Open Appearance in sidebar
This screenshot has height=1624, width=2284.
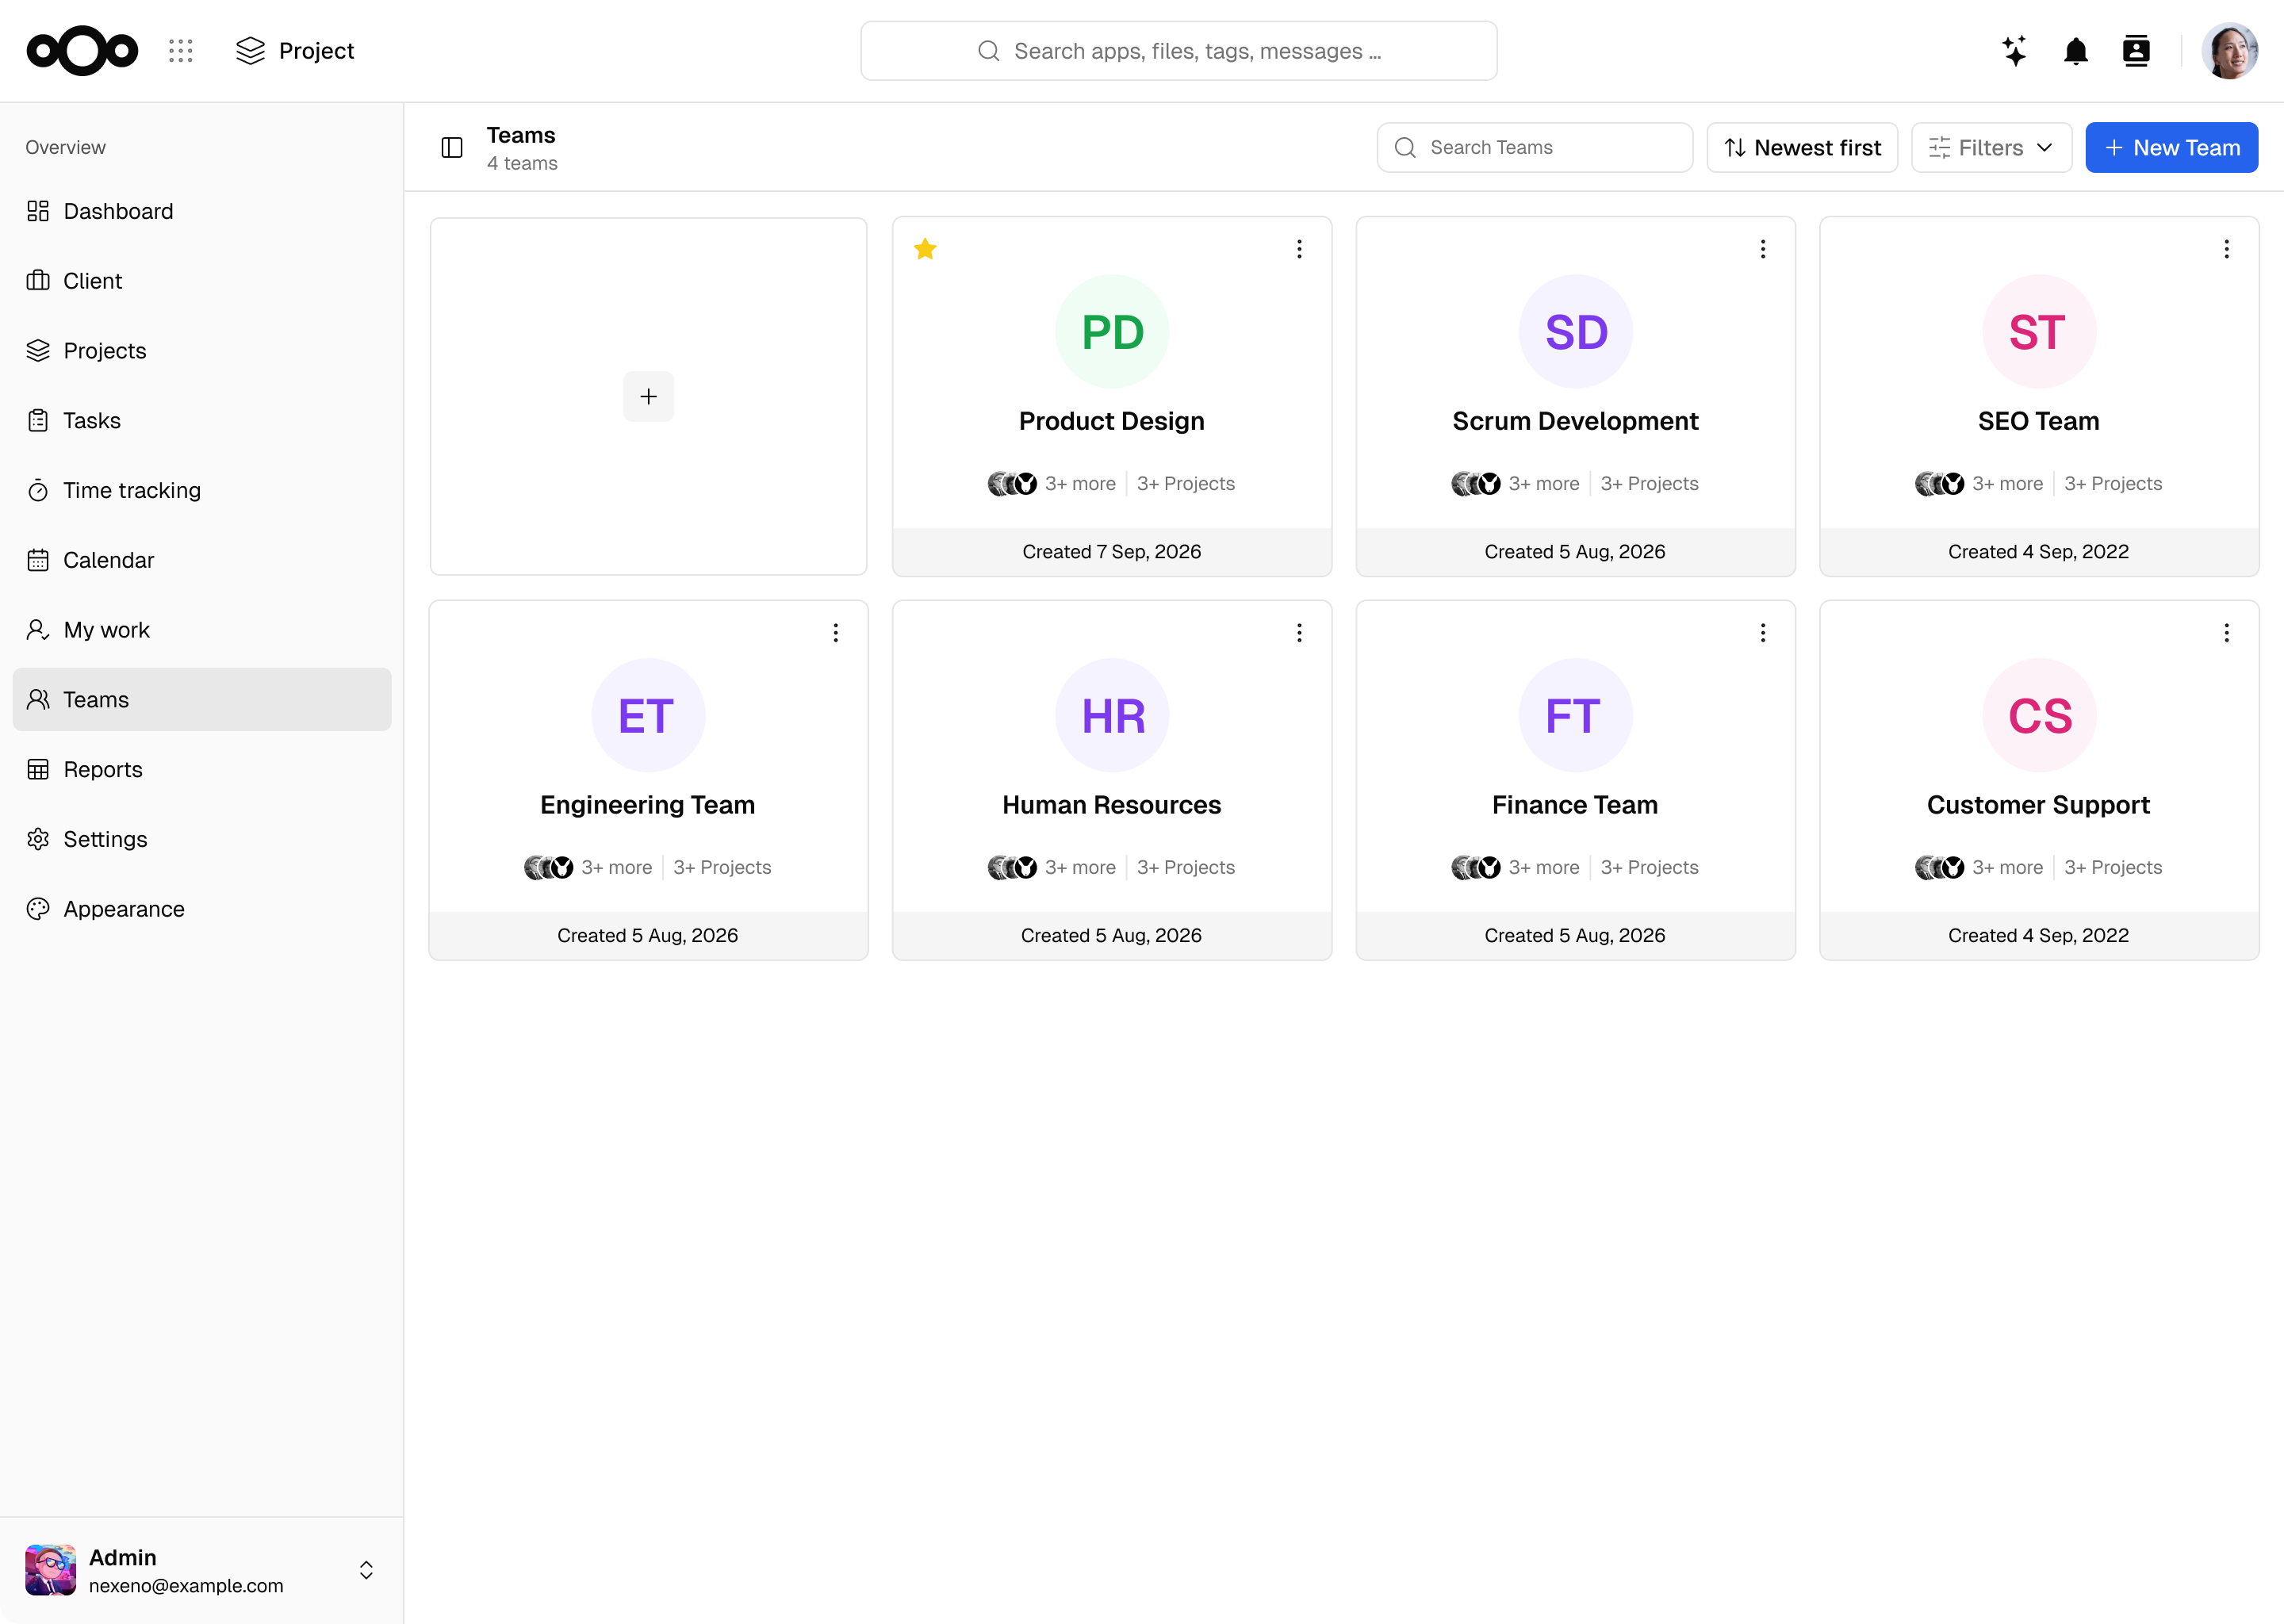[x=202, y=909]
